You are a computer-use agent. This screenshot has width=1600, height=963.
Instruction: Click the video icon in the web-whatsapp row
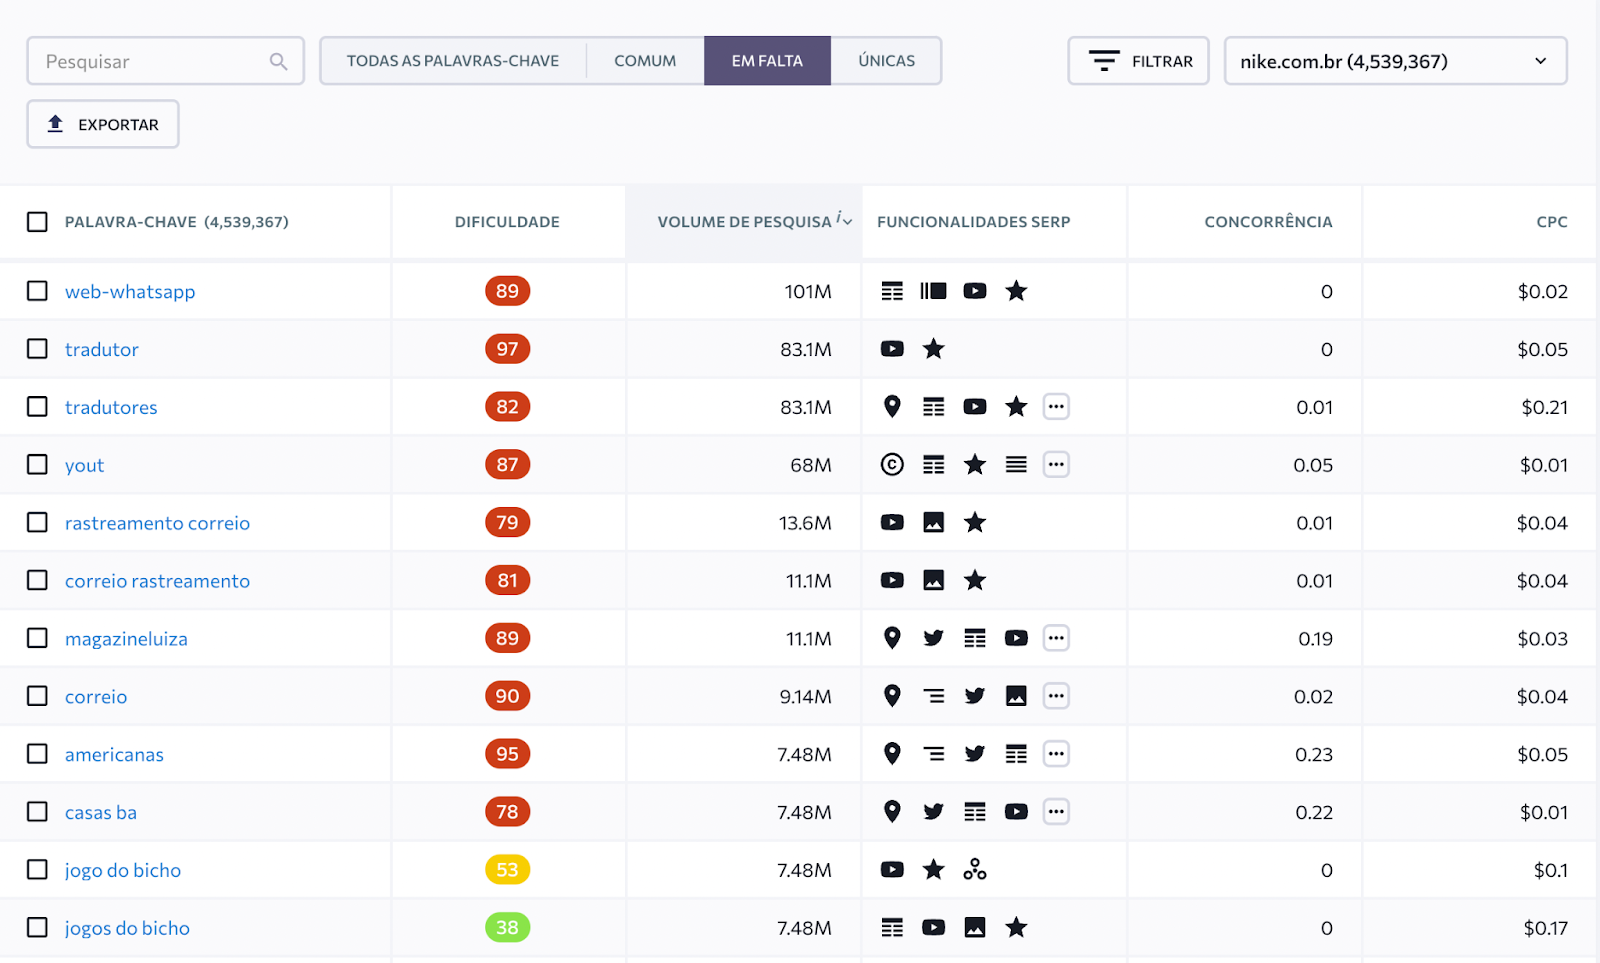click(975, 291)
